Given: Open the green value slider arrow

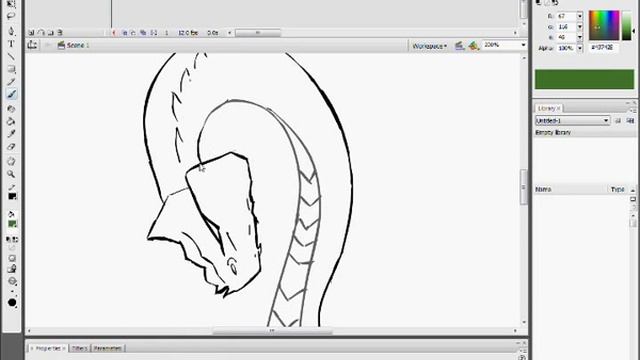Looking at the screenshot, I should coord(580,27).
